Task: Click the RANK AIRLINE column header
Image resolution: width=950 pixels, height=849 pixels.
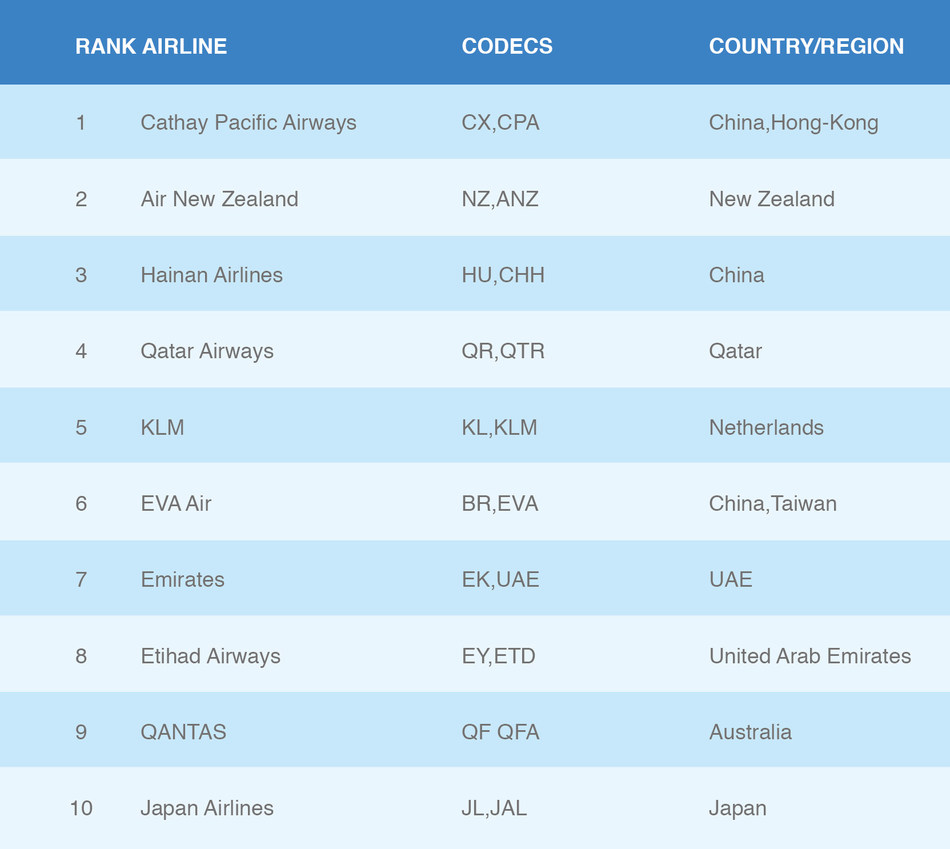Action: [151, 46]
